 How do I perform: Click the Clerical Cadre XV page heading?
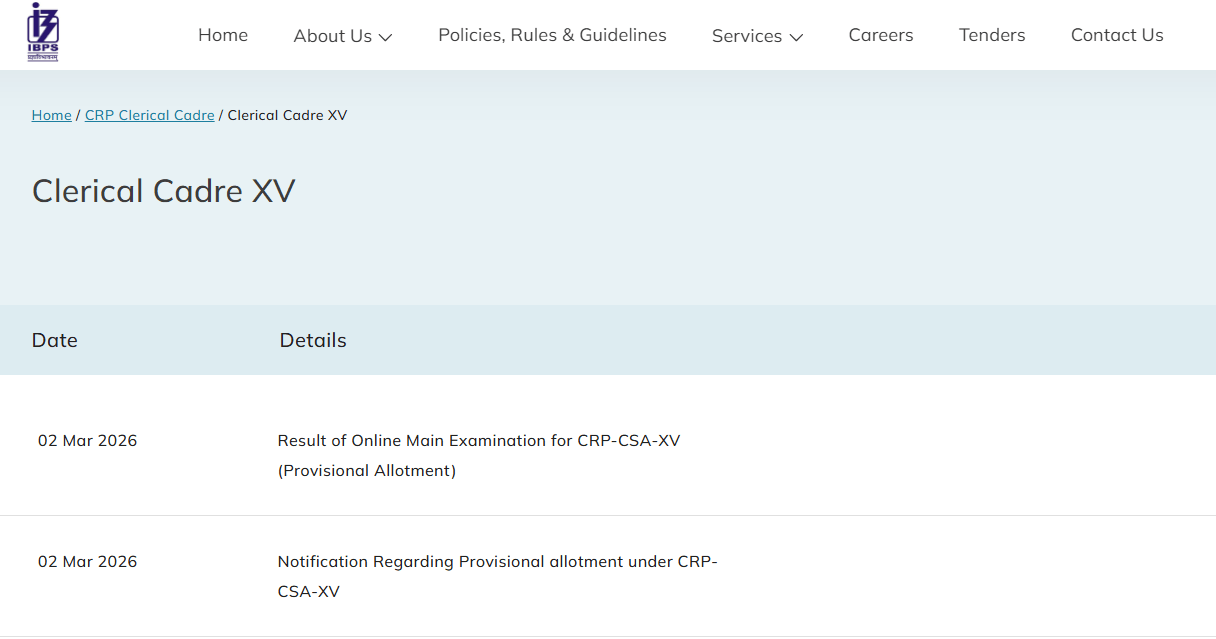(163, 190)
